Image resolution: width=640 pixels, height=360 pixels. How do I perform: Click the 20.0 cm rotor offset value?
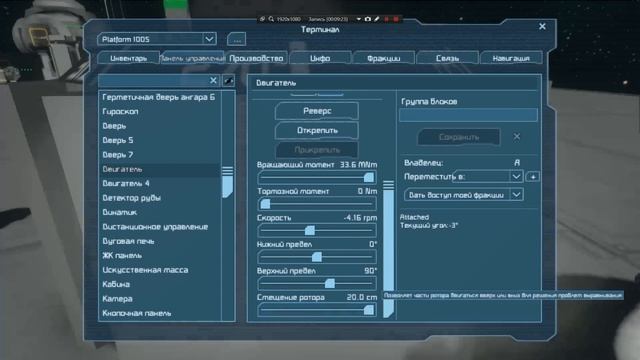pyautogui.click(x=362, y=298)
